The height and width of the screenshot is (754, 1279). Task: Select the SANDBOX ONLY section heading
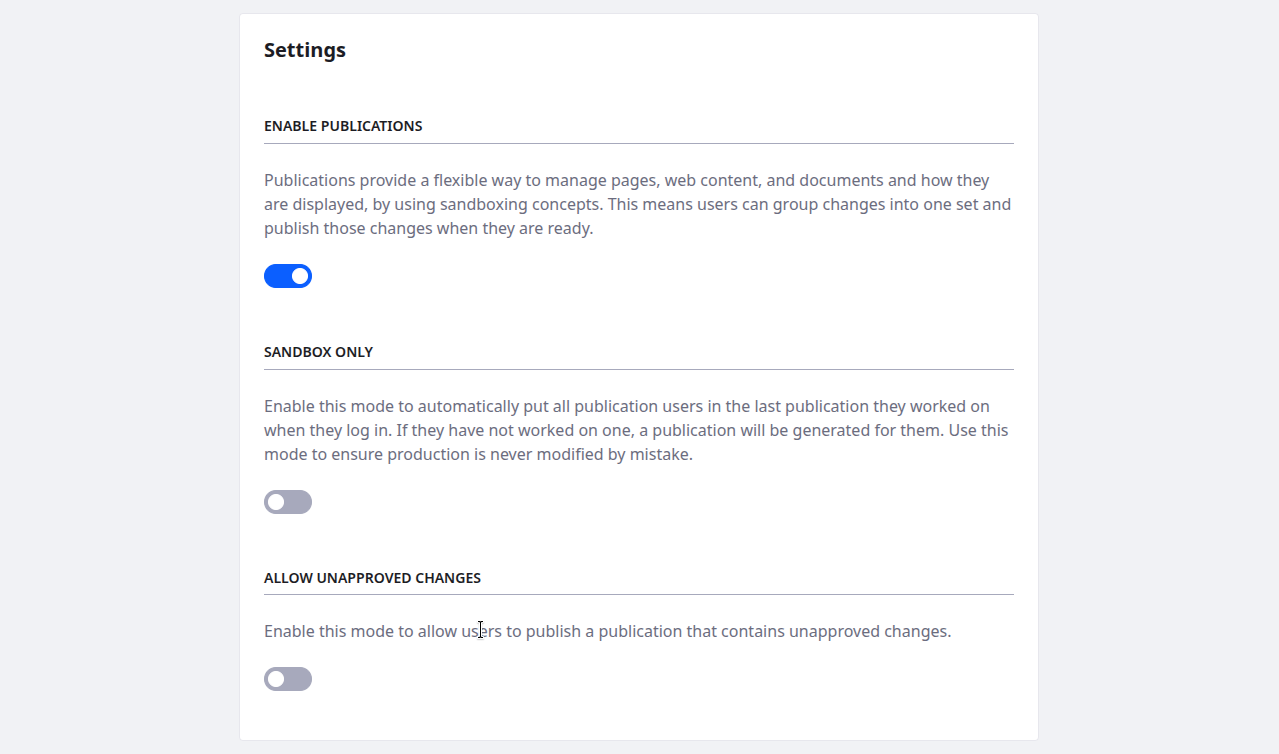318,352
